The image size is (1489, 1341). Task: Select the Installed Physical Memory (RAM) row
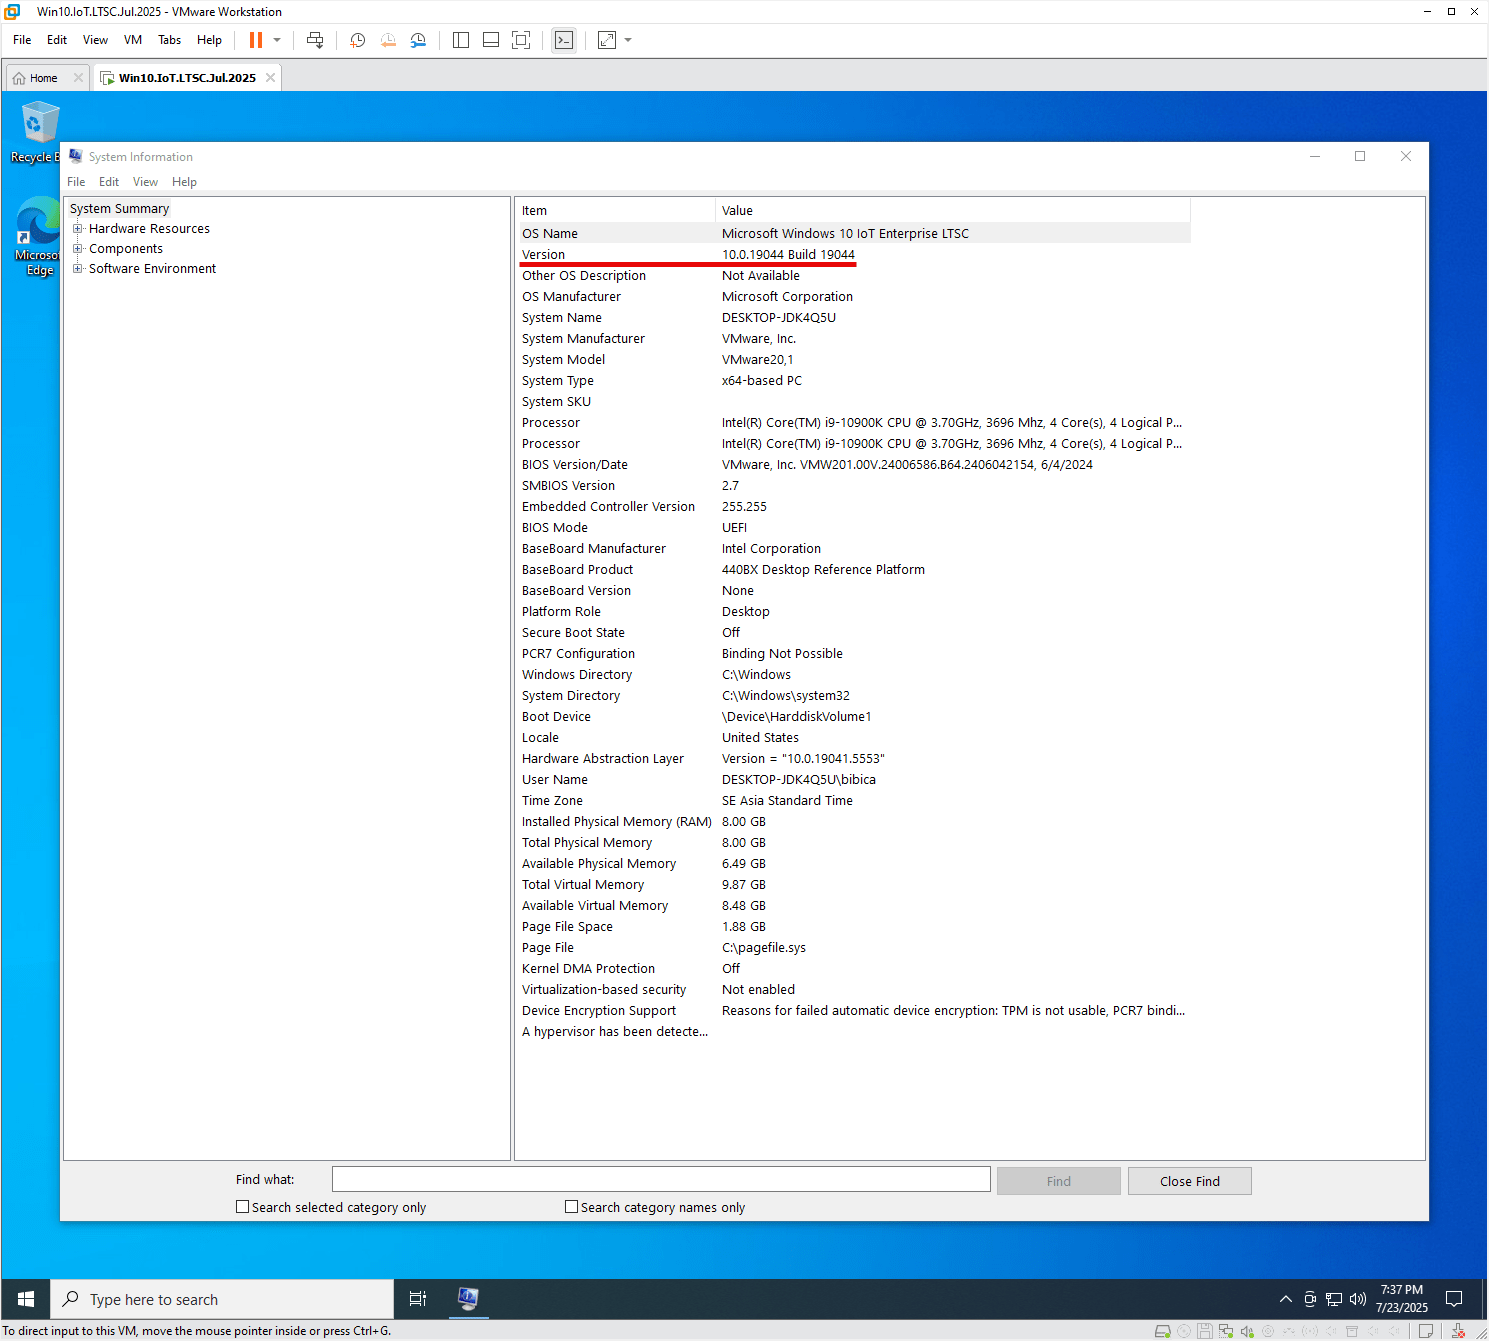853,822
